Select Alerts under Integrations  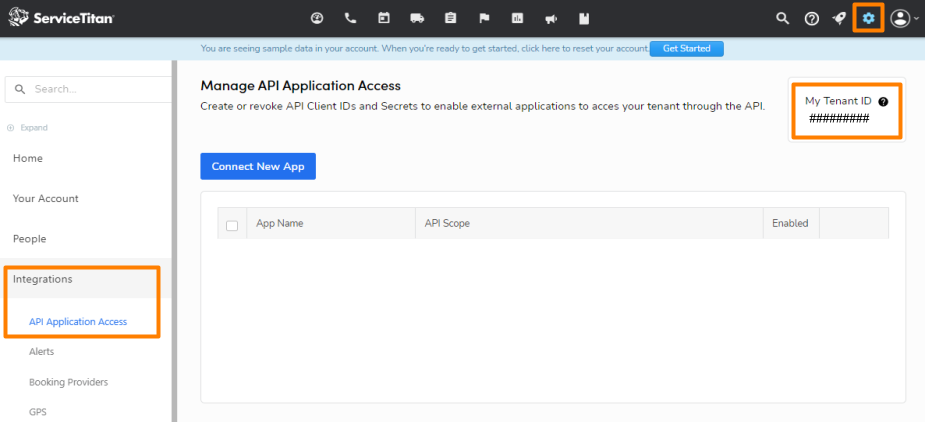pyautogui.click(x=41, y=351)
